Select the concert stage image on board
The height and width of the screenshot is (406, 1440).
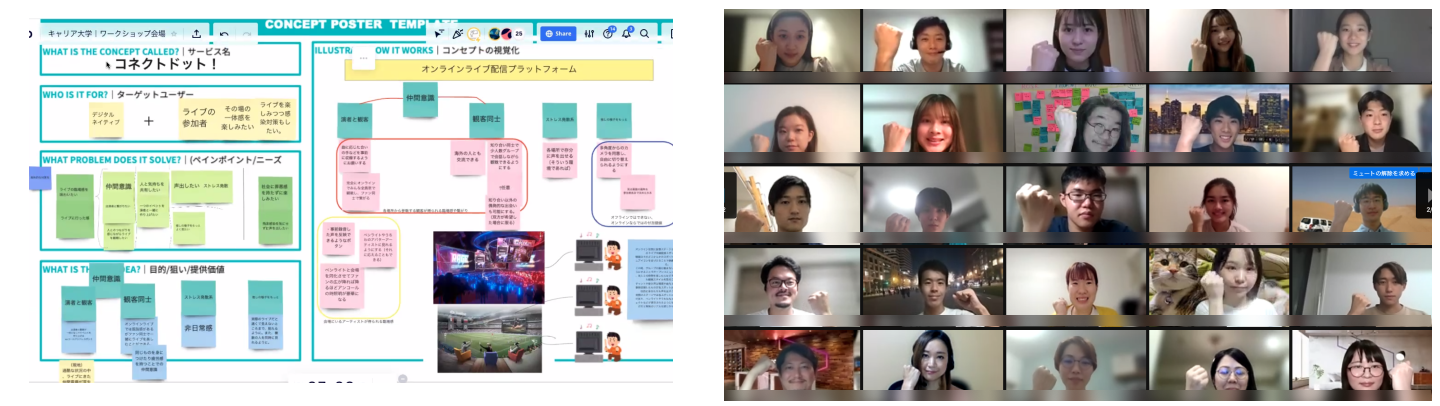point(487,267)
